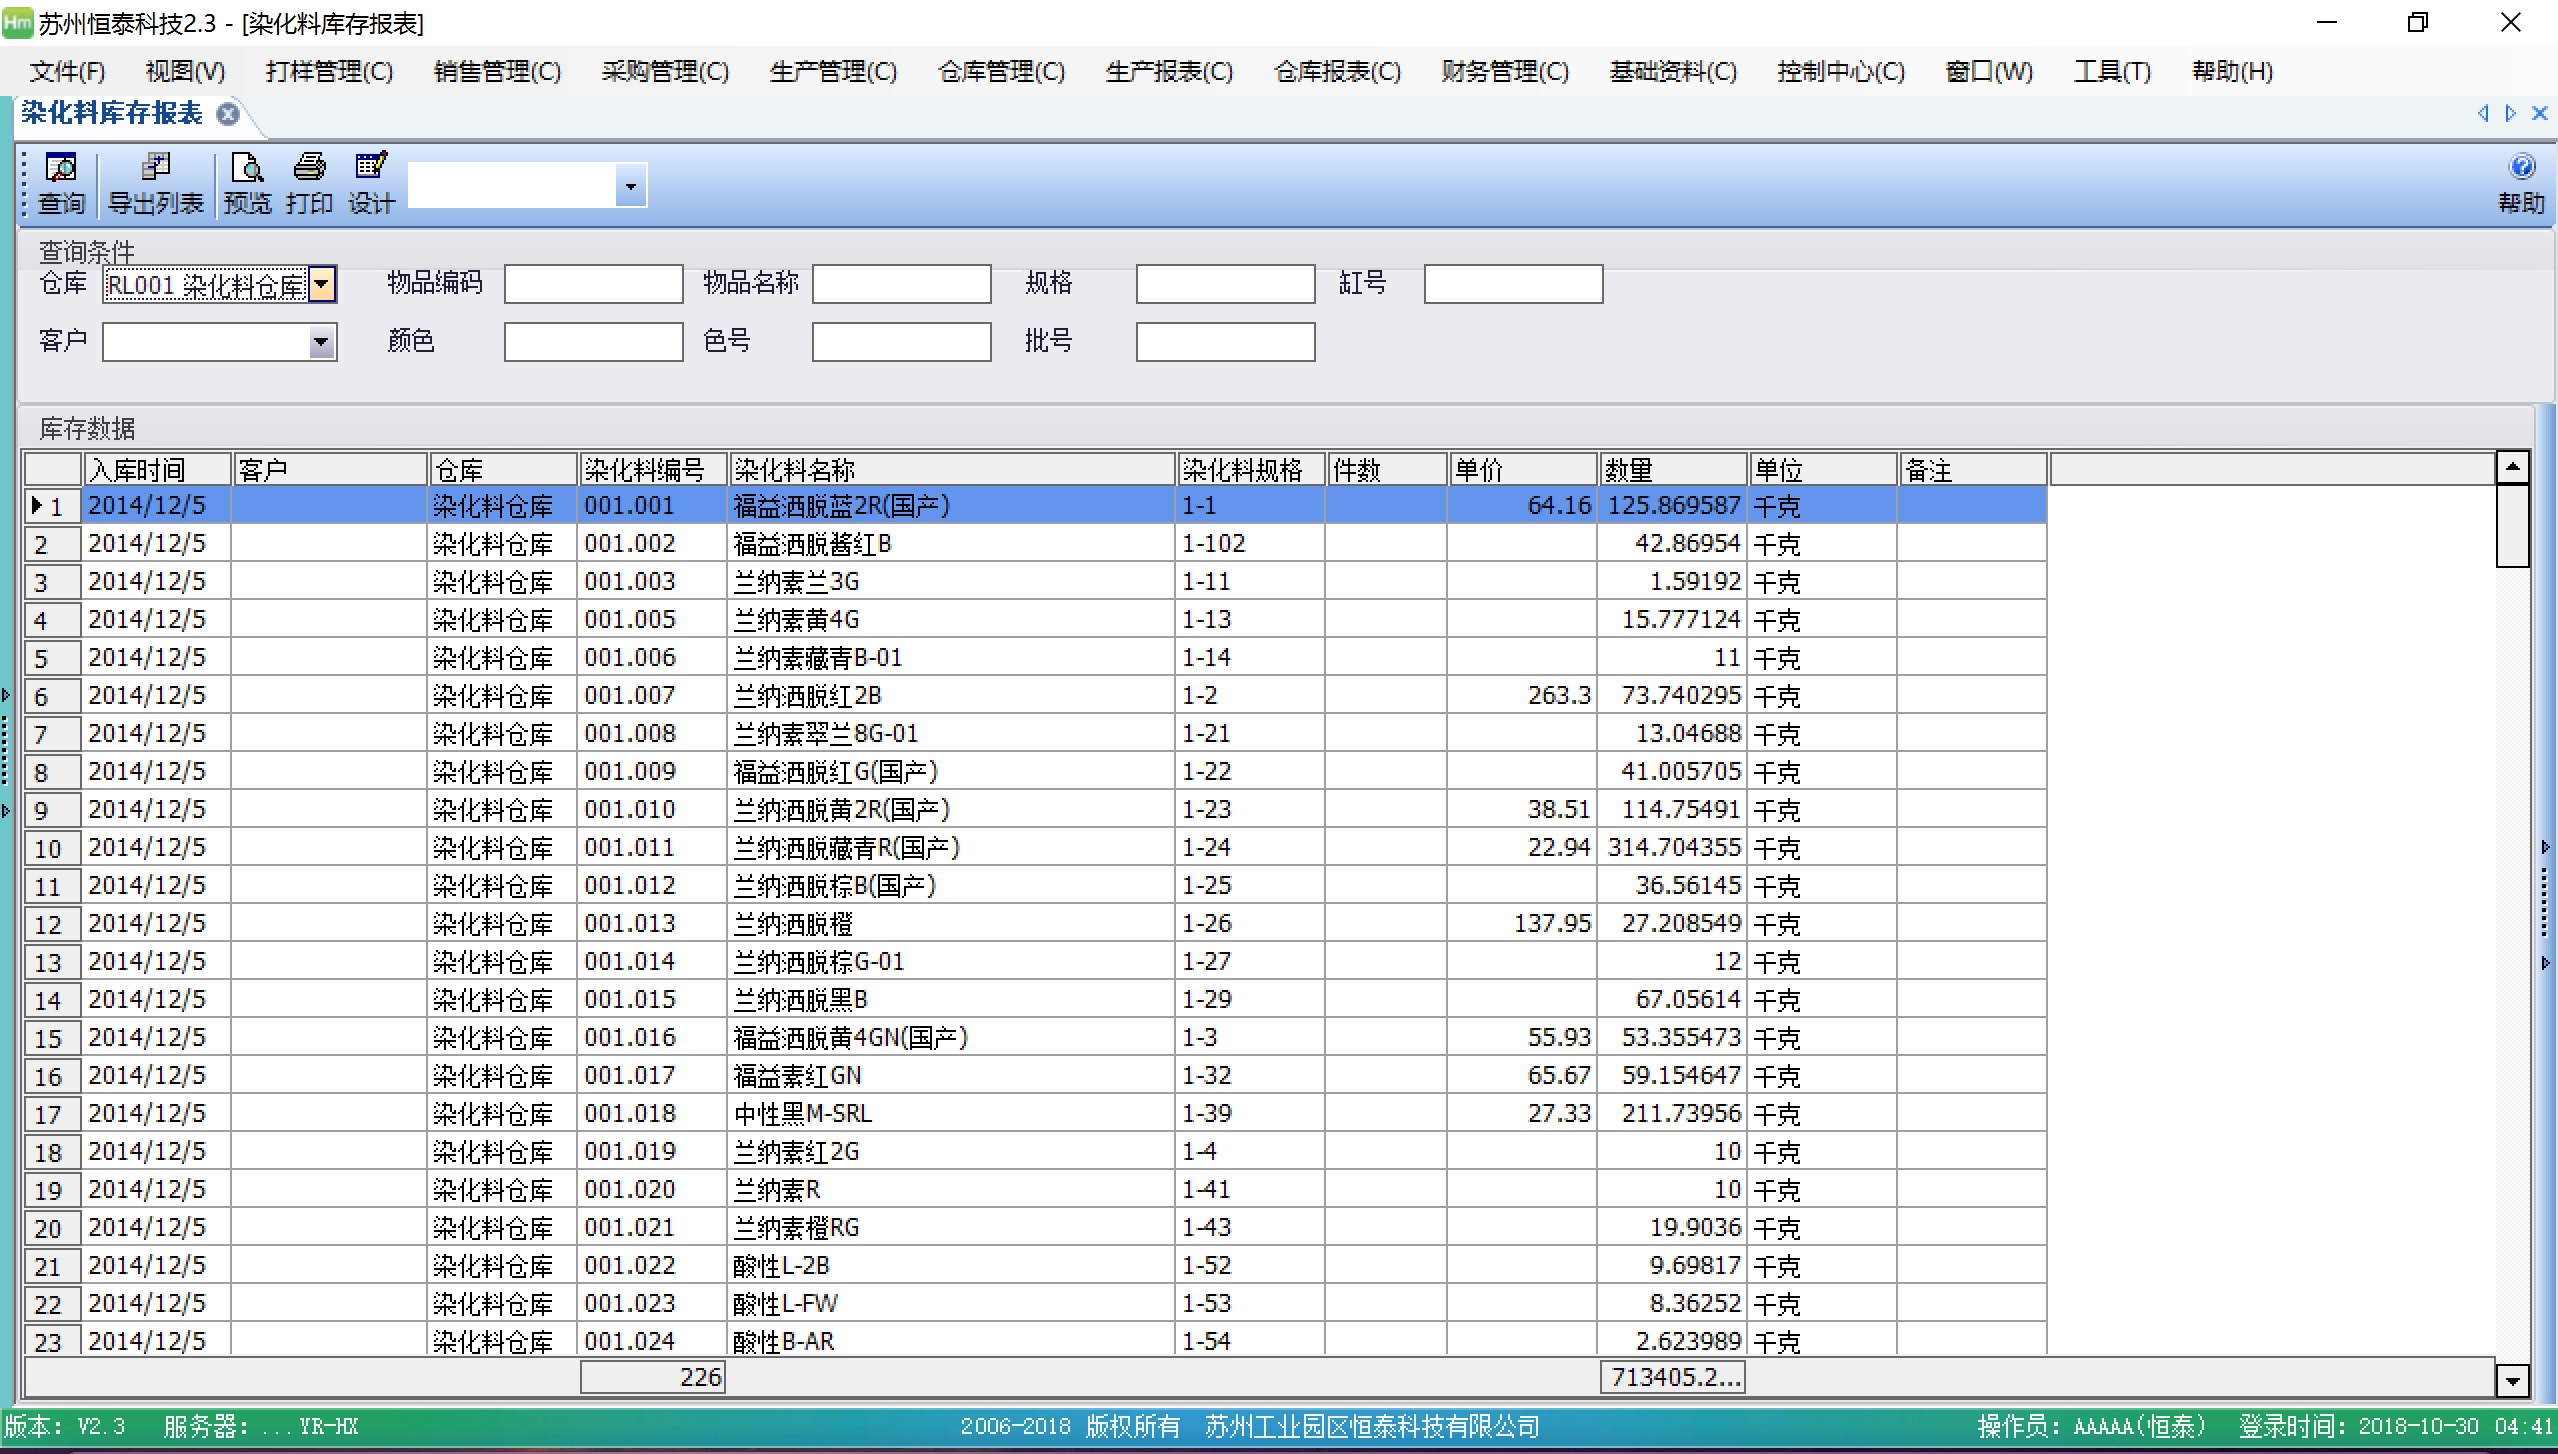Click the 单位 column header

[x=1822, y=469]
